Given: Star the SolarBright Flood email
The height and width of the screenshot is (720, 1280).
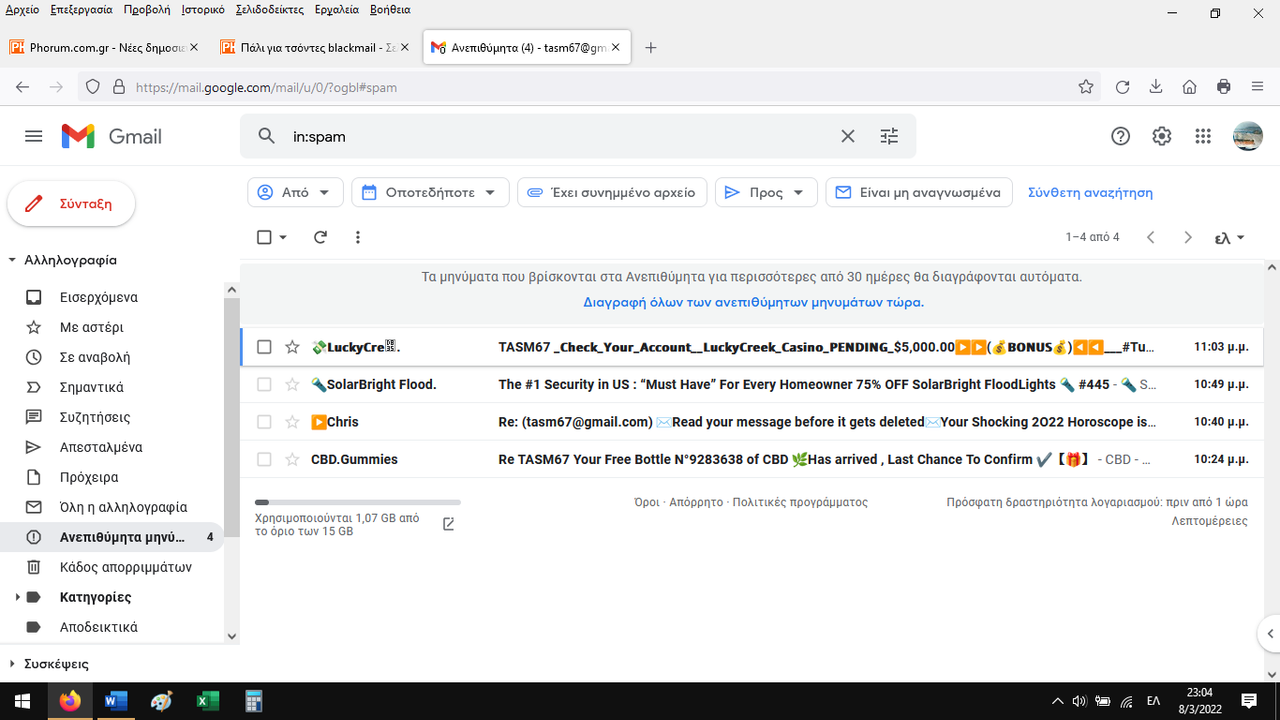Looking at the screenshot, I should (x=292, y=384).
